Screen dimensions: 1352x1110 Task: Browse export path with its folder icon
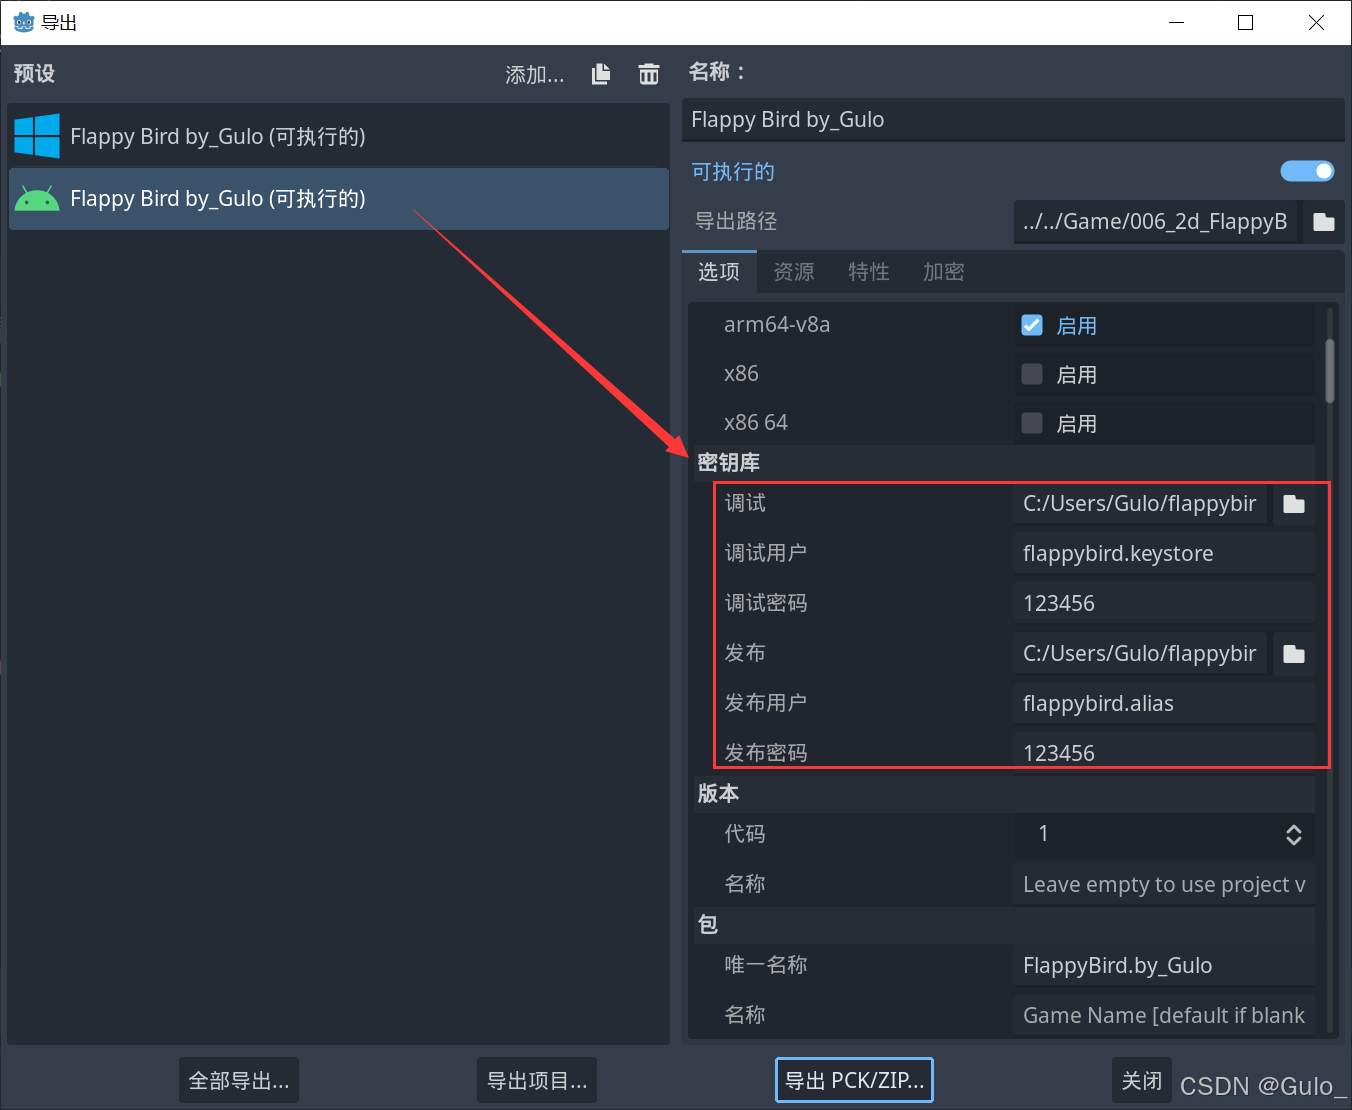pyautogui.click(x=1323, y=221)
